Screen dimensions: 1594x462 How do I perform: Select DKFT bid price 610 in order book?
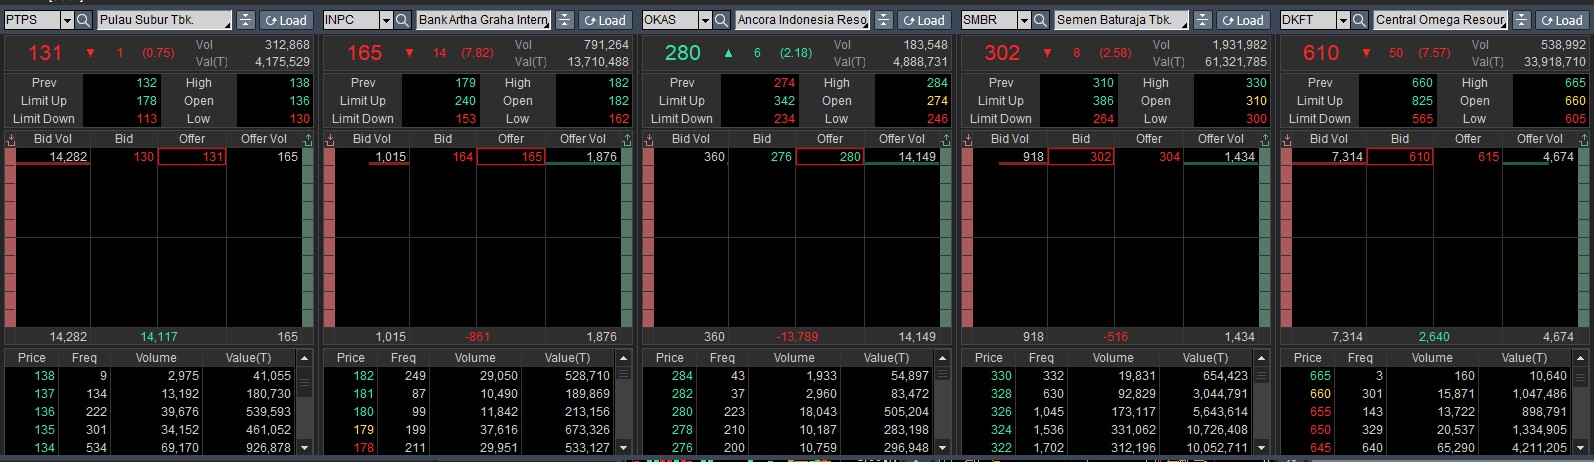1400,157
